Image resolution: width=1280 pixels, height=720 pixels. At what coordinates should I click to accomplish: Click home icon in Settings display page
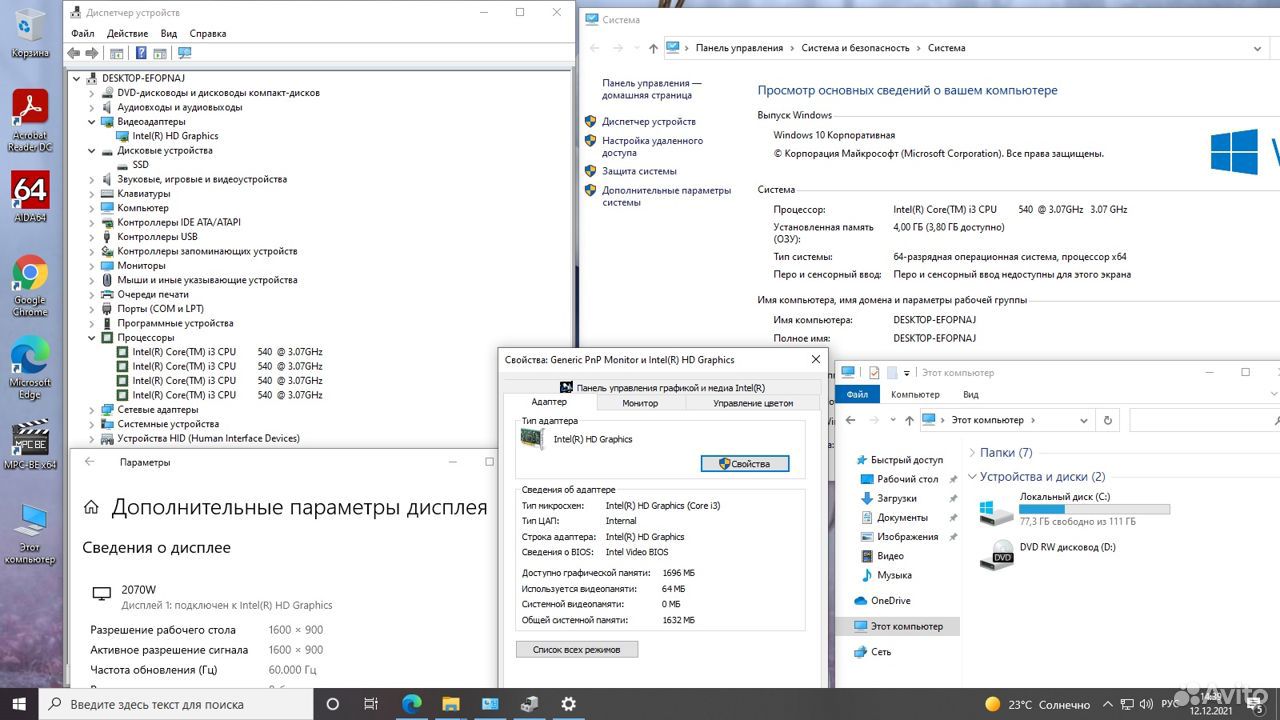[91, 507]
